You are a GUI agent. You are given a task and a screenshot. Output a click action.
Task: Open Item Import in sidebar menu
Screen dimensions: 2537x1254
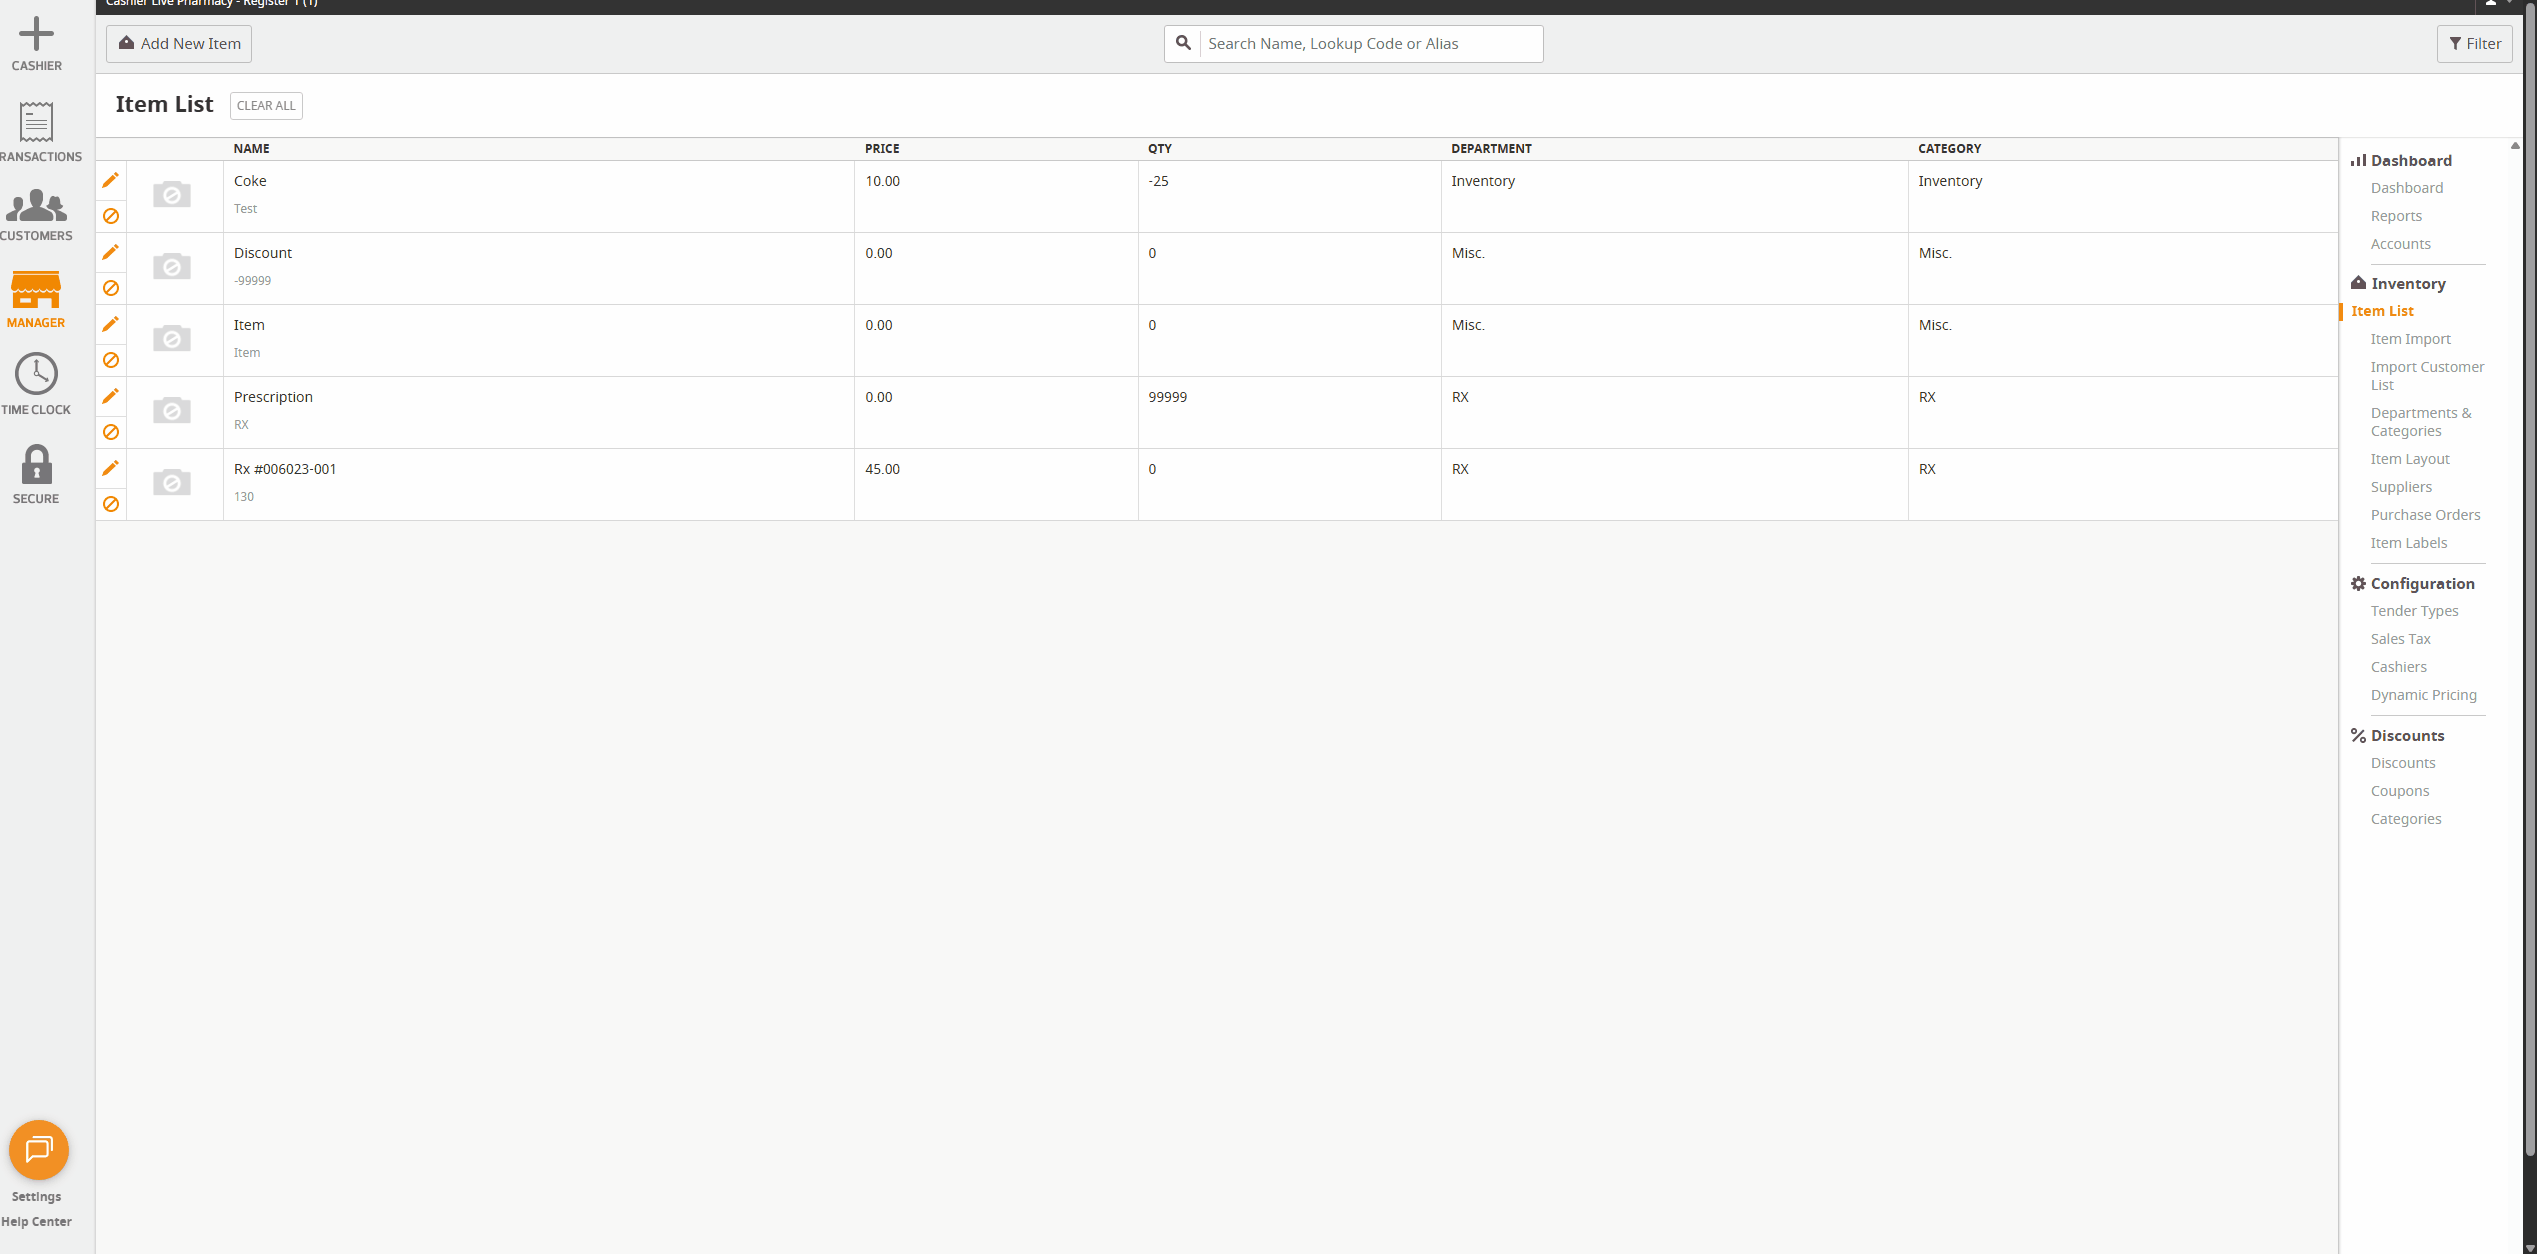[x=2410, y=339]
